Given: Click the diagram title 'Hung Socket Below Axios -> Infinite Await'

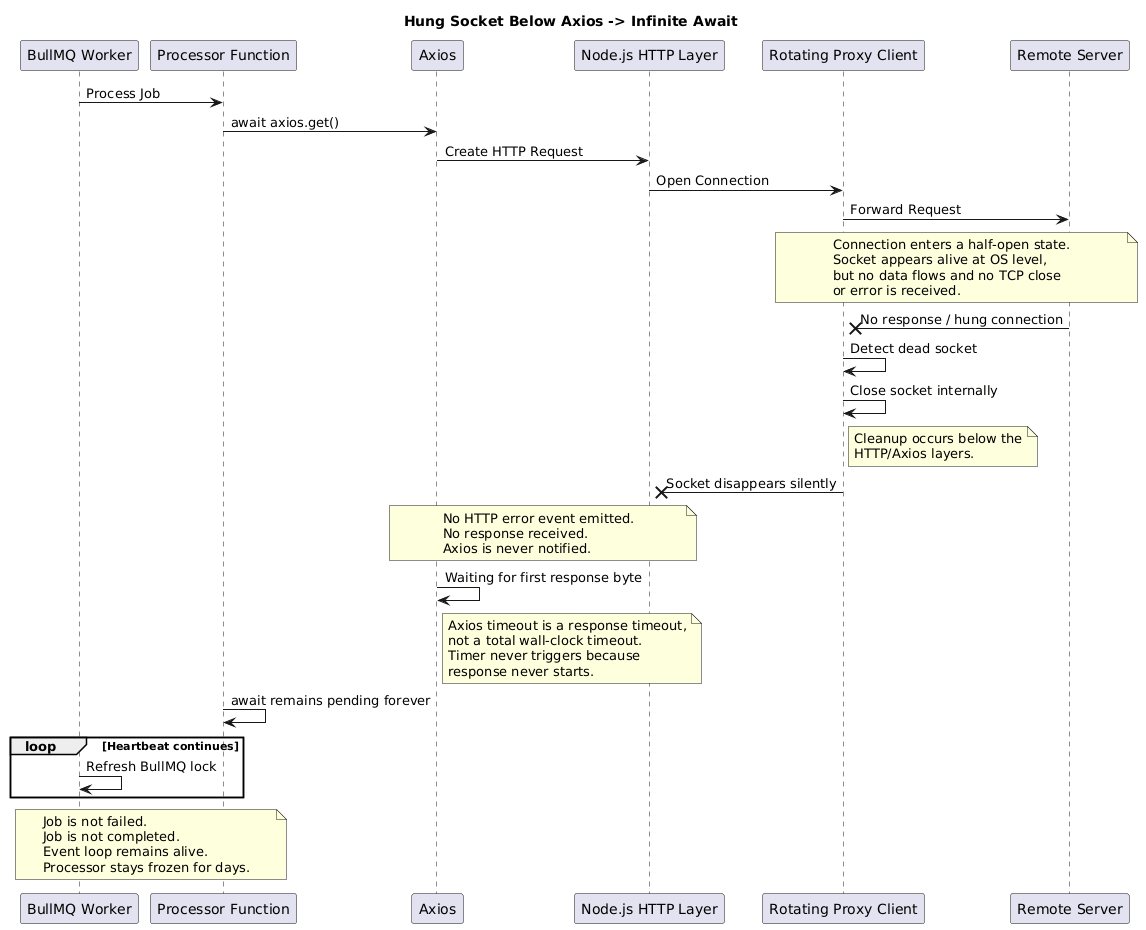Looking at the screenshot, I should [x=570, y=21].
